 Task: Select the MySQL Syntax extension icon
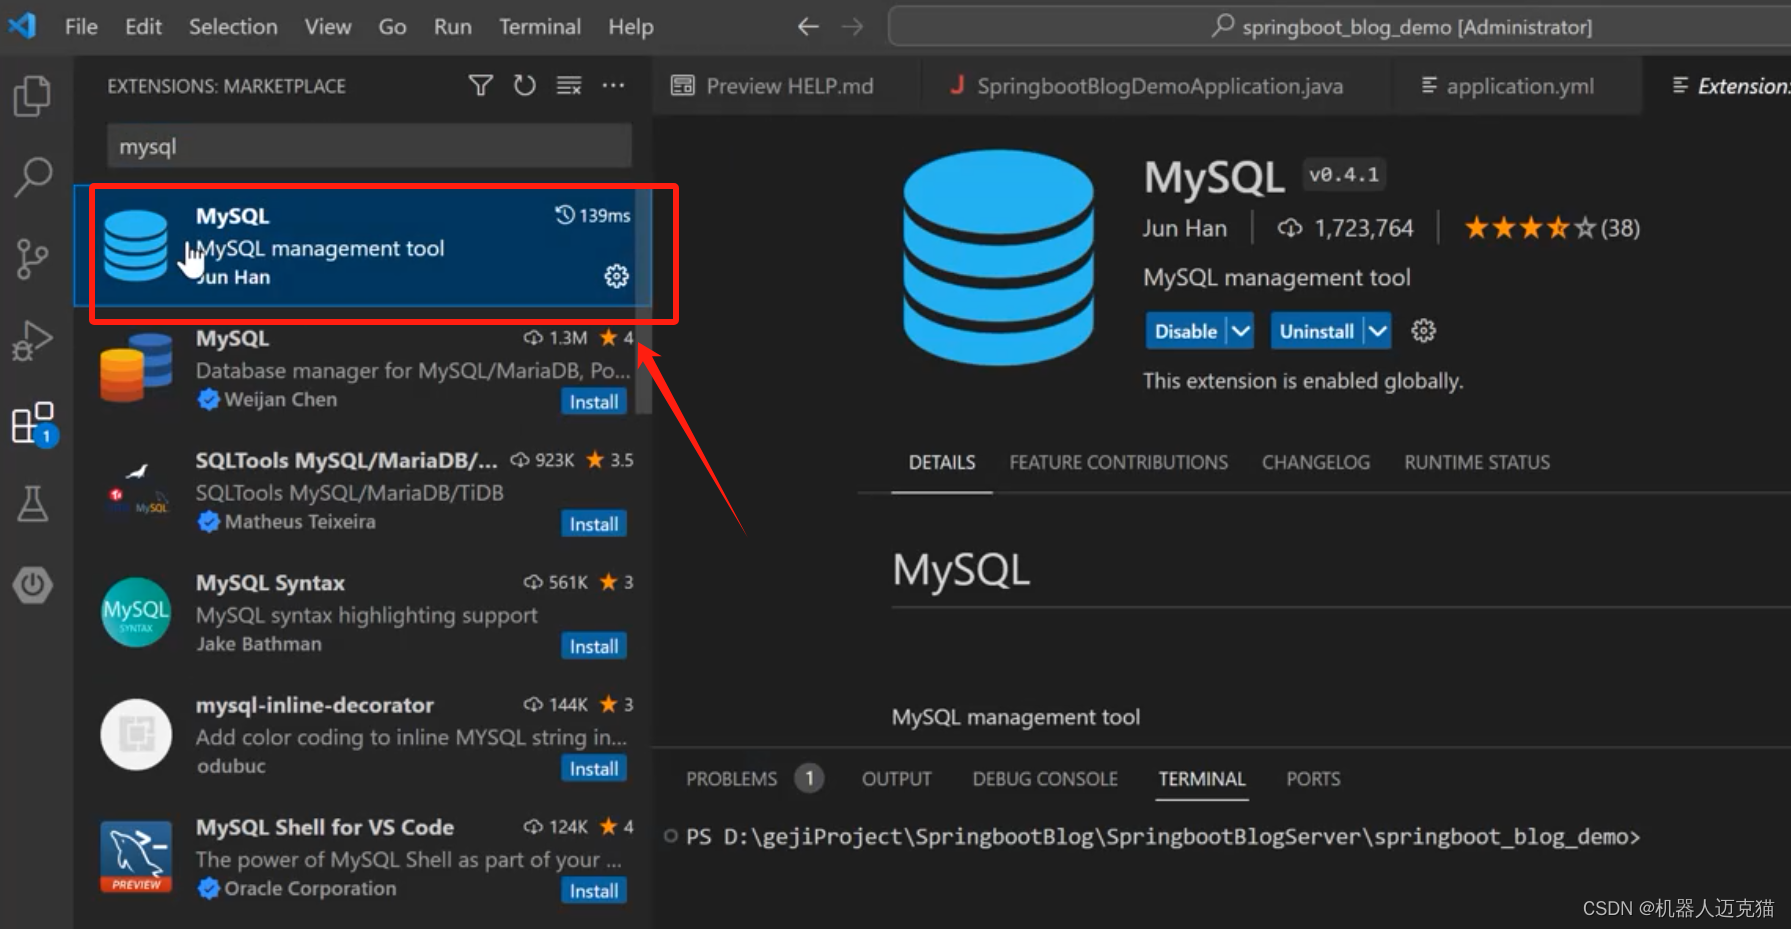[x=137, y=612]
